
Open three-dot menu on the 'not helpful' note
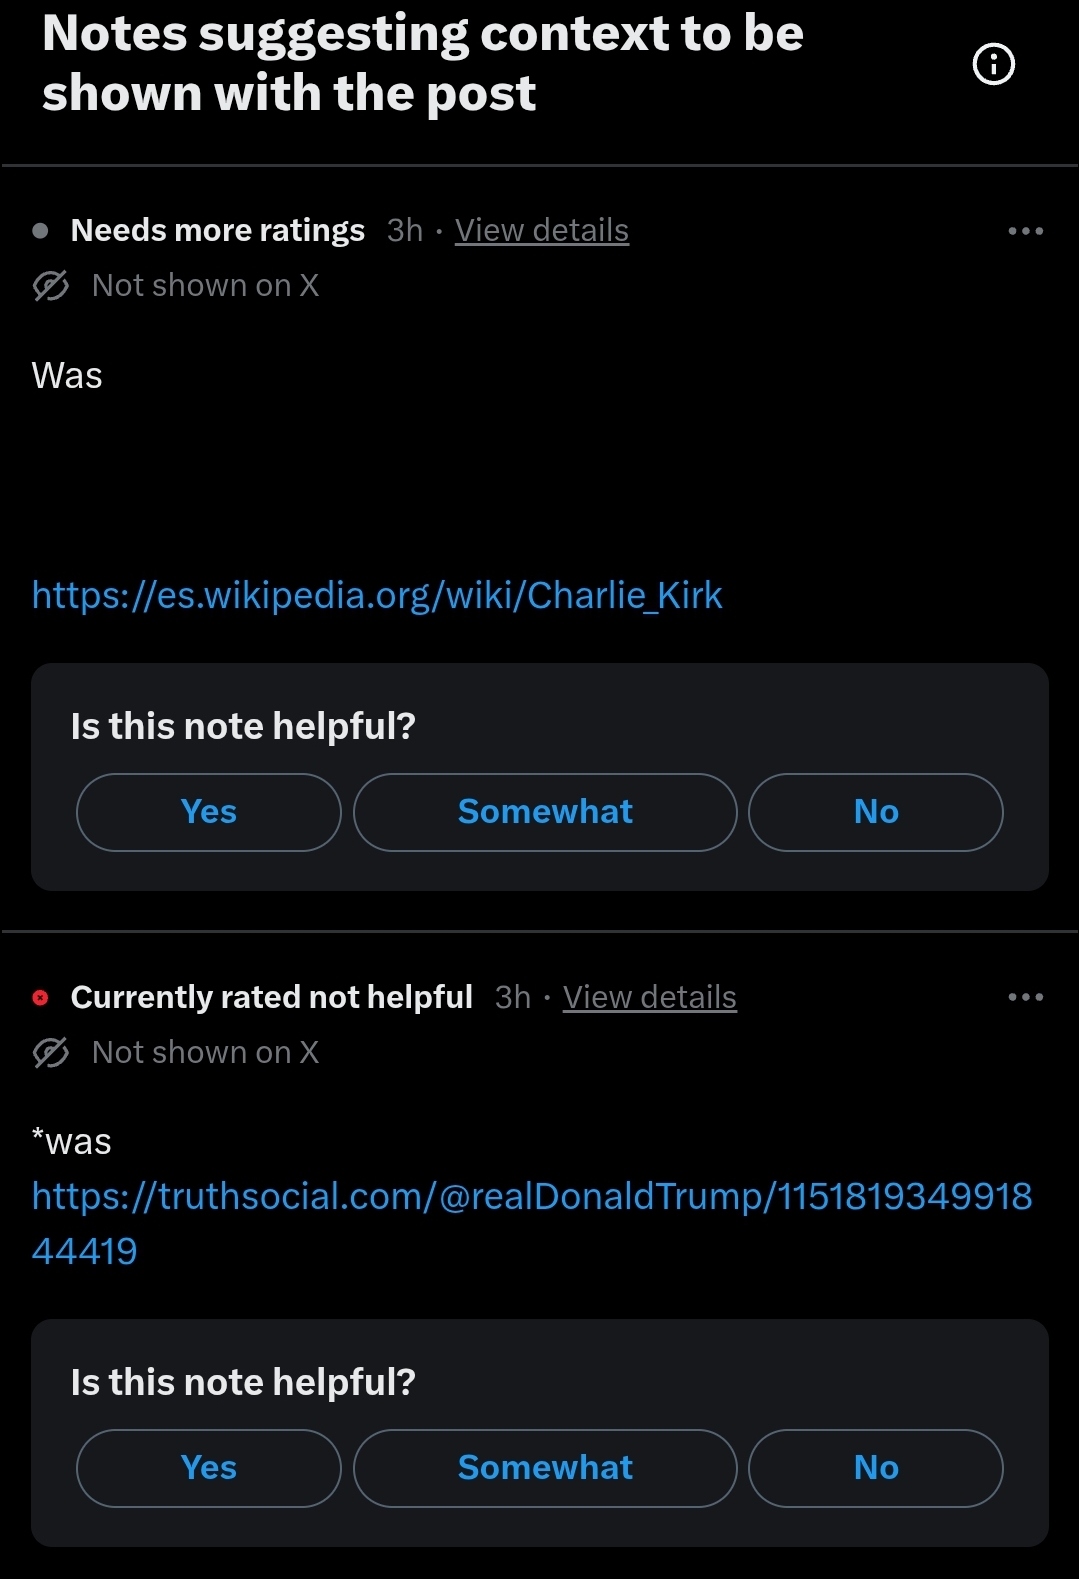pyautogui.click(x=1026, y=997)
